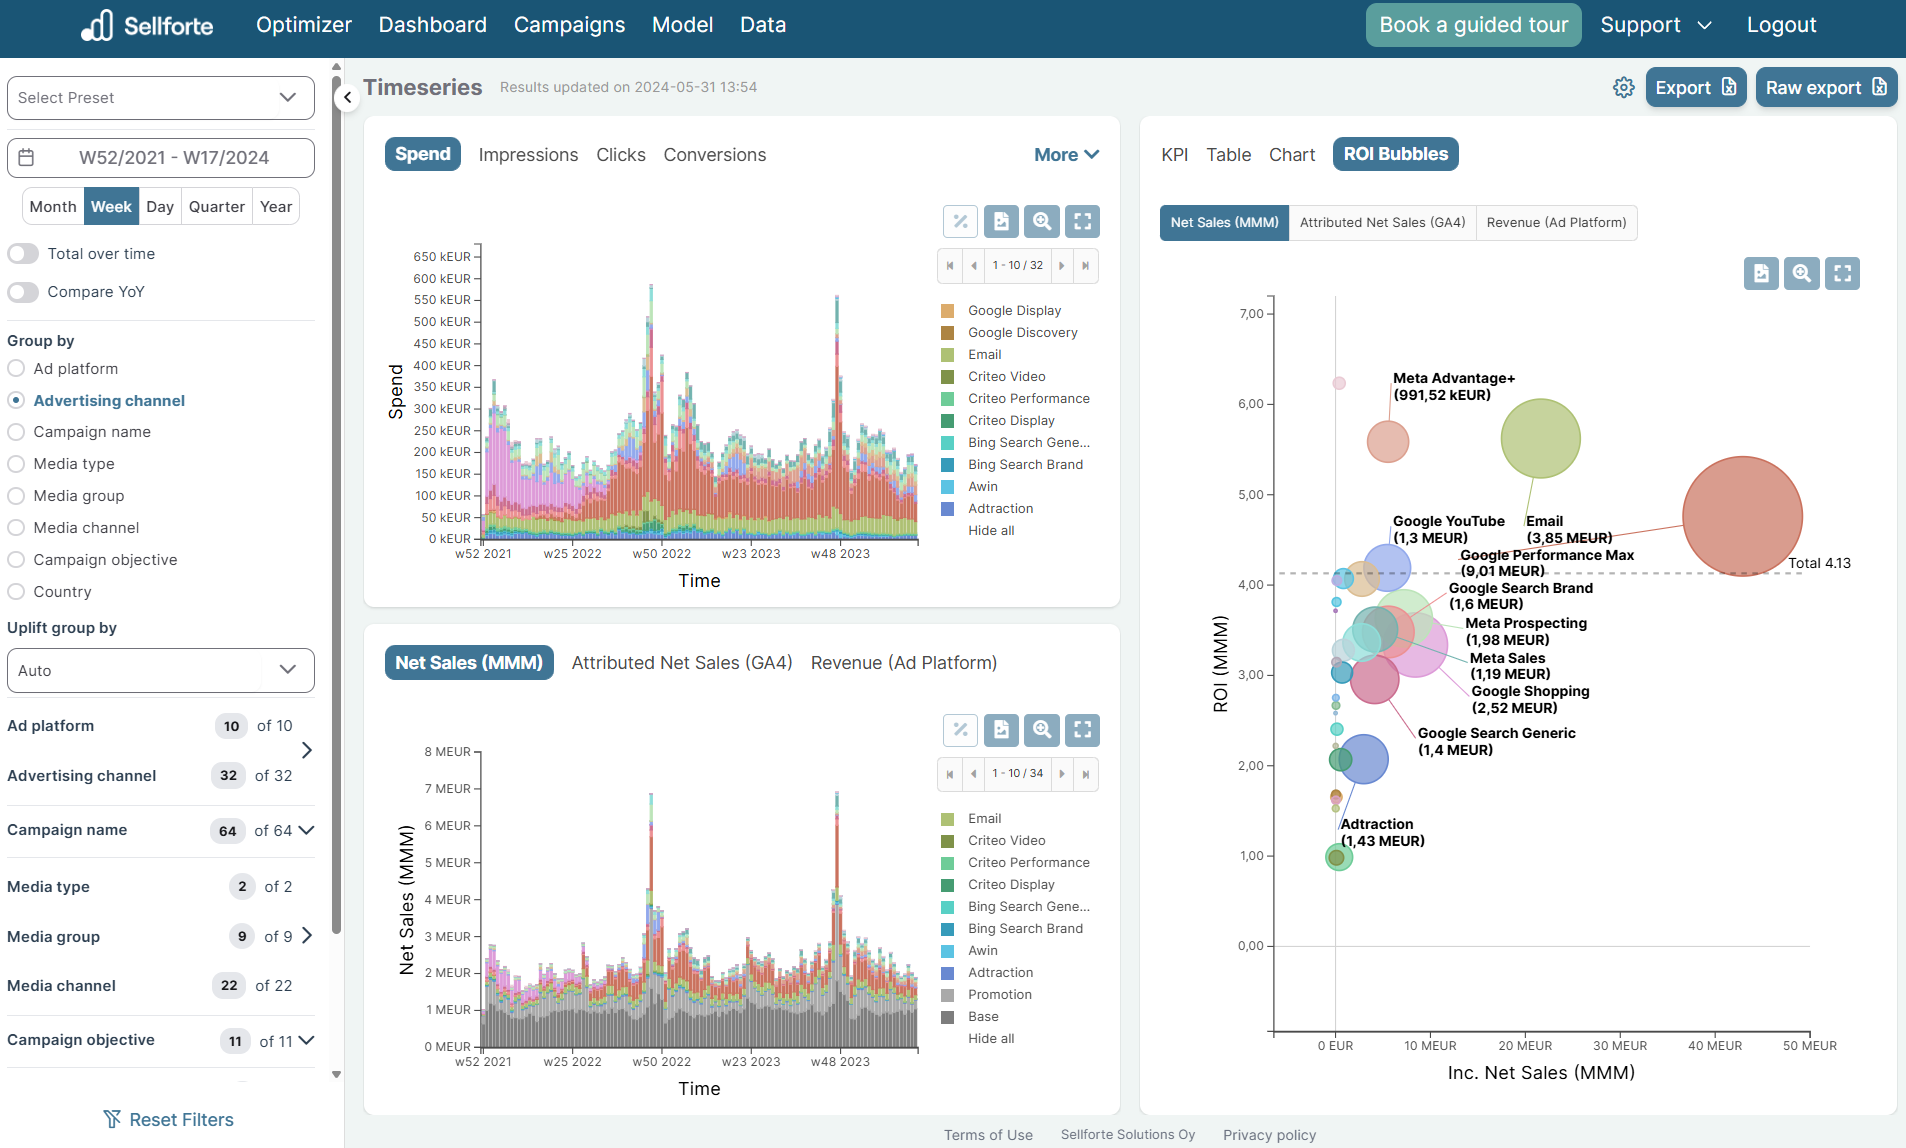Open the Privacy policy link
The image size is (1906, 1148).
[1269, 1135]
